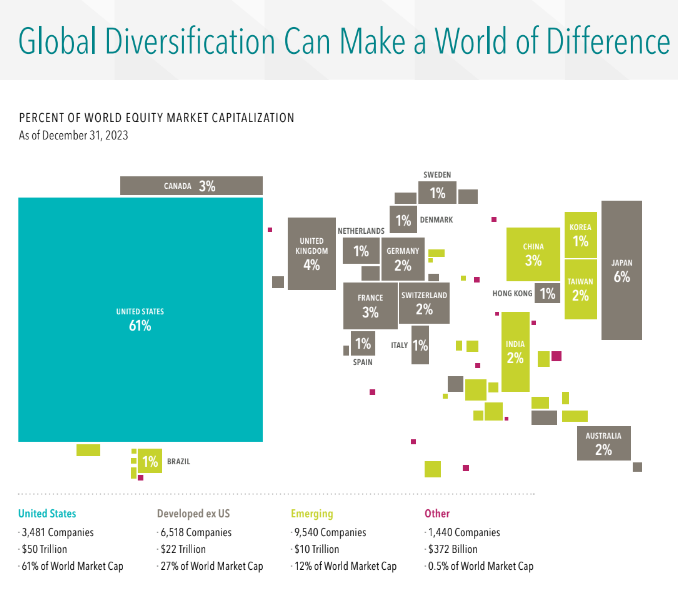Click '$50 Trillion' text
Image resolution: width=678 pixels, height=613 pixels.
point(45,549)
